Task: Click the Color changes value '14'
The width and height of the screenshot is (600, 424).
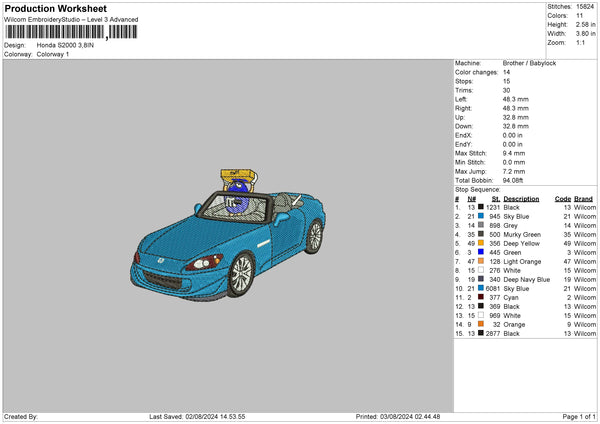Action: [506, 72]
